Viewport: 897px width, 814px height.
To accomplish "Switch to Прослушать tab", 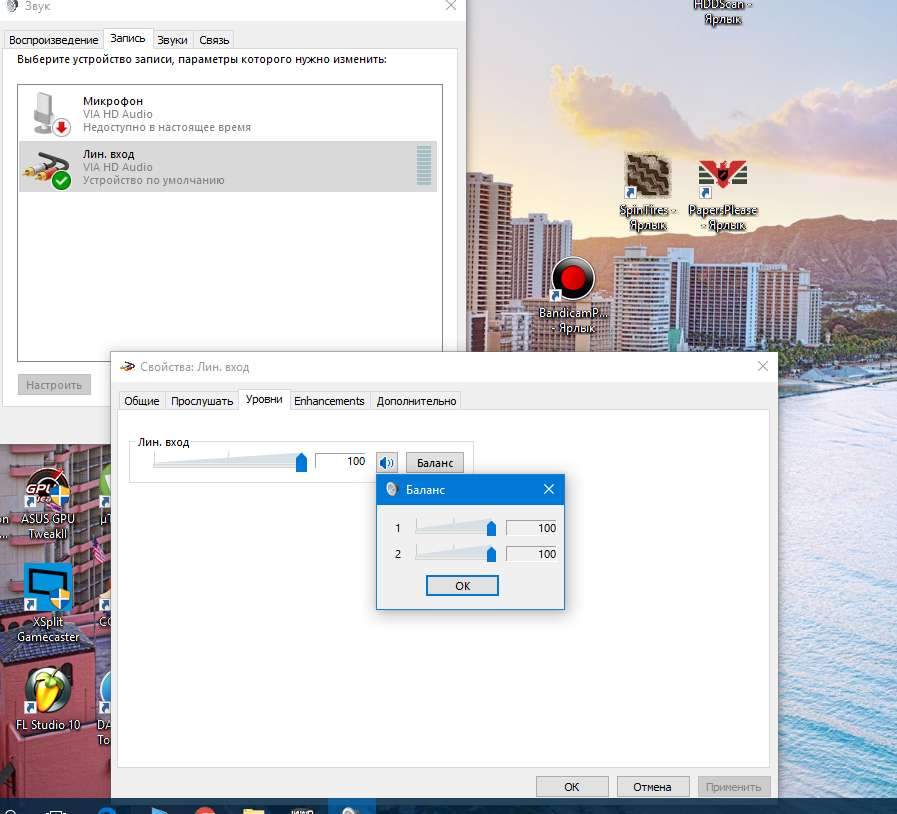I will pyautogui.click(x=202, y=401).
